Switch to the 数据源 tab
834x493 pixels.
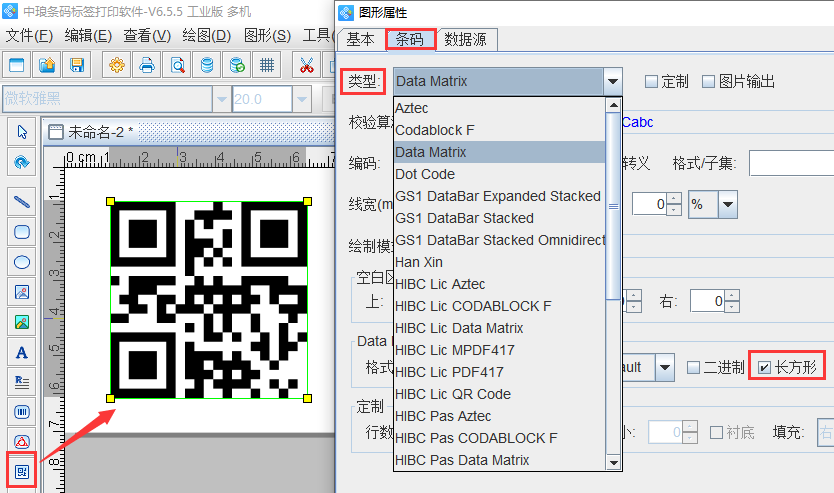(x=466, y=39)
